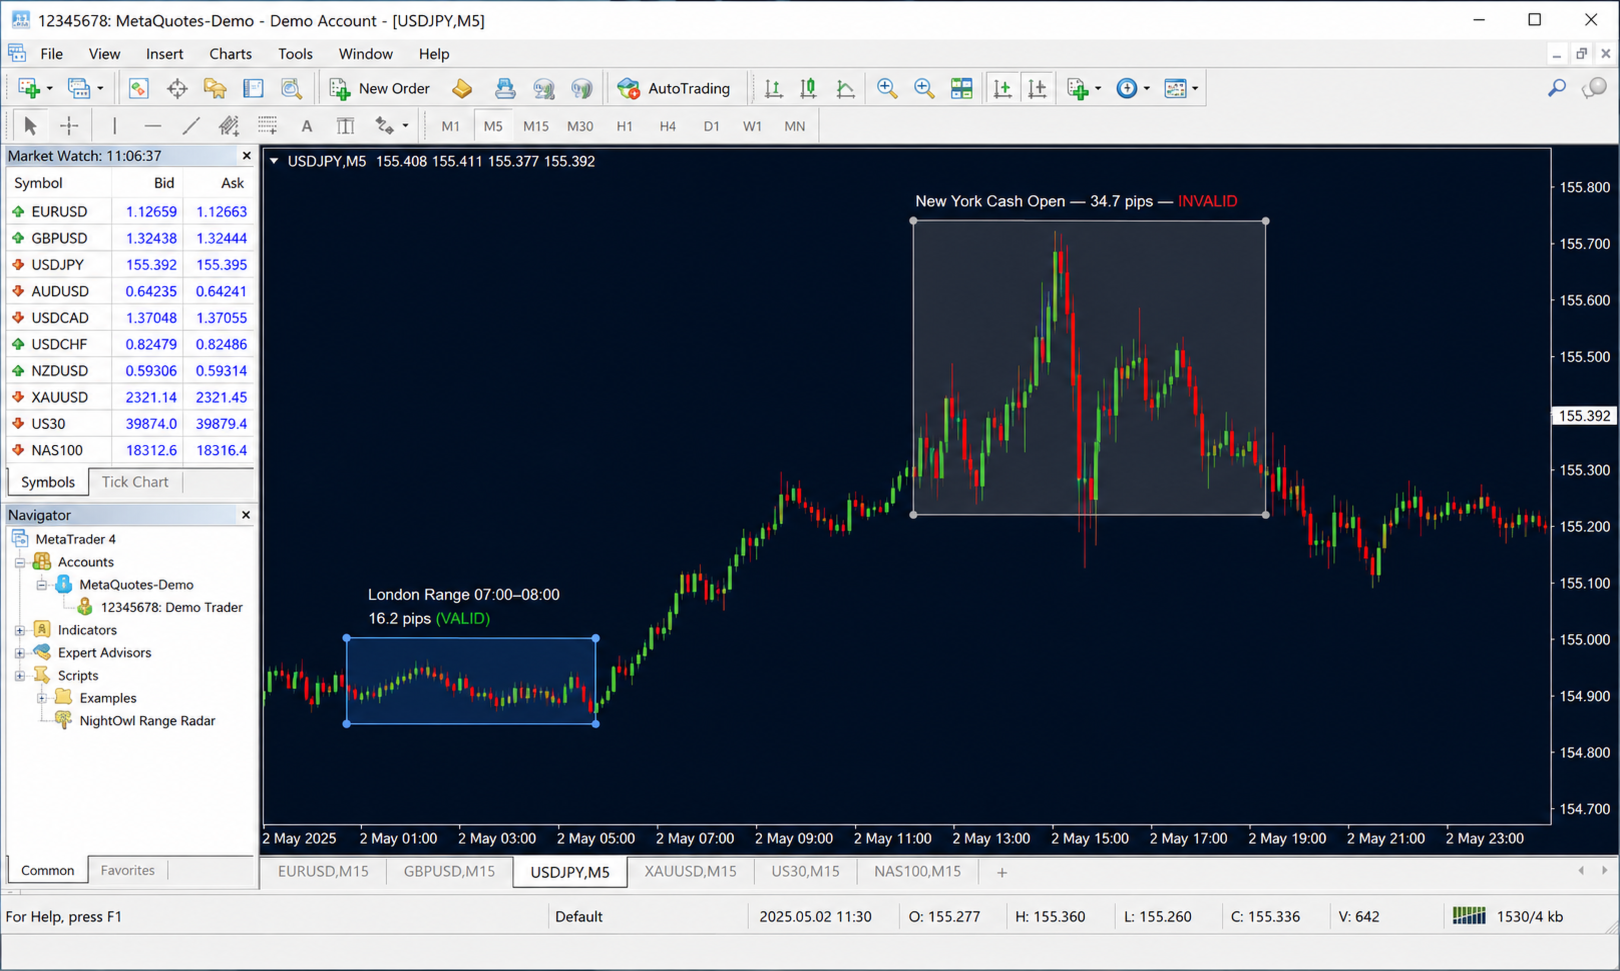1620x971 pixels.
Task: Select the equidistant channel tool
Action: coord(229,126)
